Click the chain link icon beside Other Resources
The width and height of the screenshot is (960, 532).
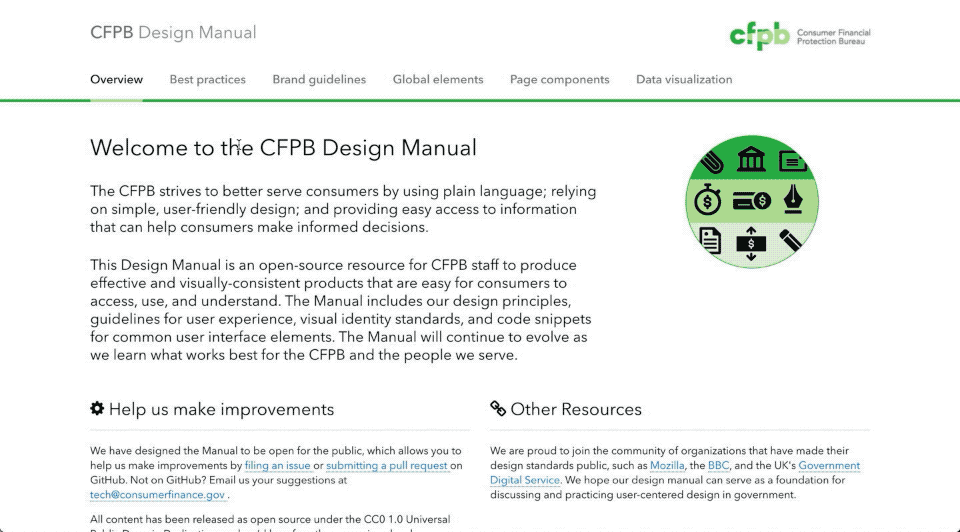click(498, 408)
